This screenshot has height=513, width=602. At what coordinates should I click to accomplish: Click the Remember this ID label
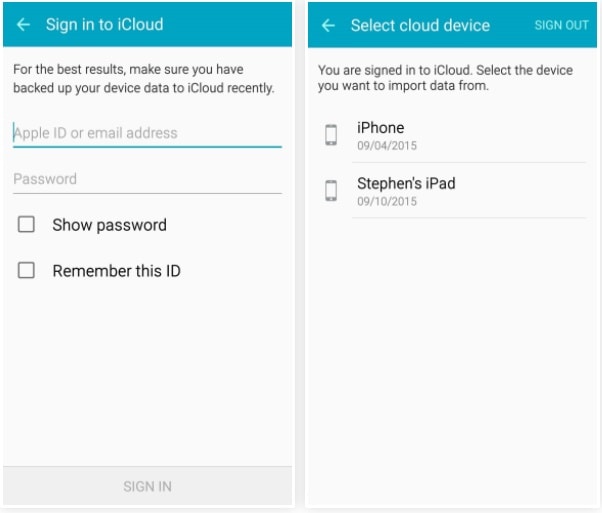click(x=116, y=271)
